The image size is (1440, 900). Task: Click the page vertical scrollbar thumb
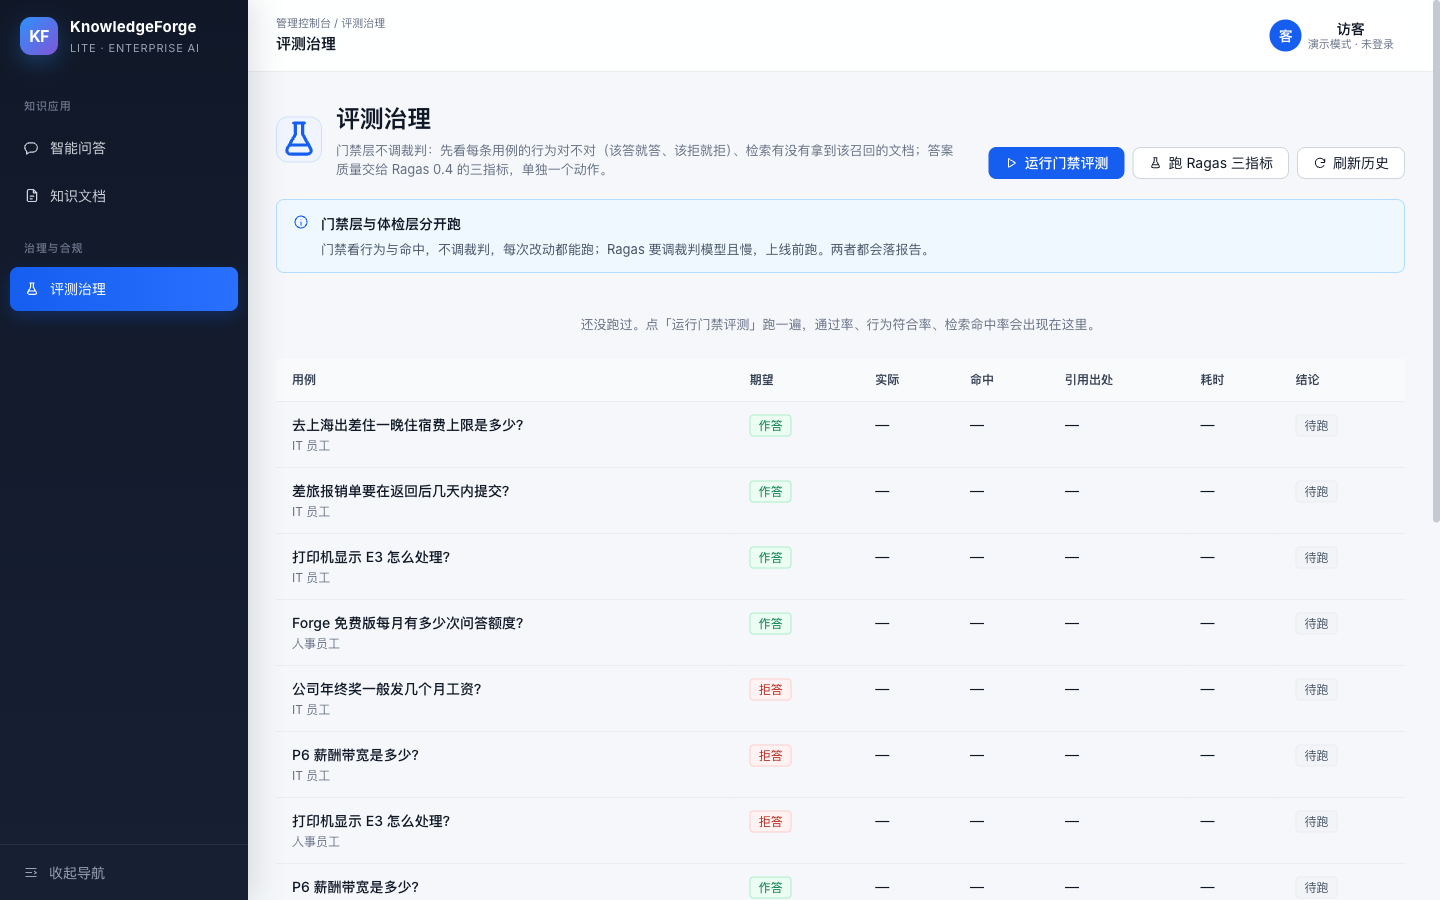[x=1436, y=260]
